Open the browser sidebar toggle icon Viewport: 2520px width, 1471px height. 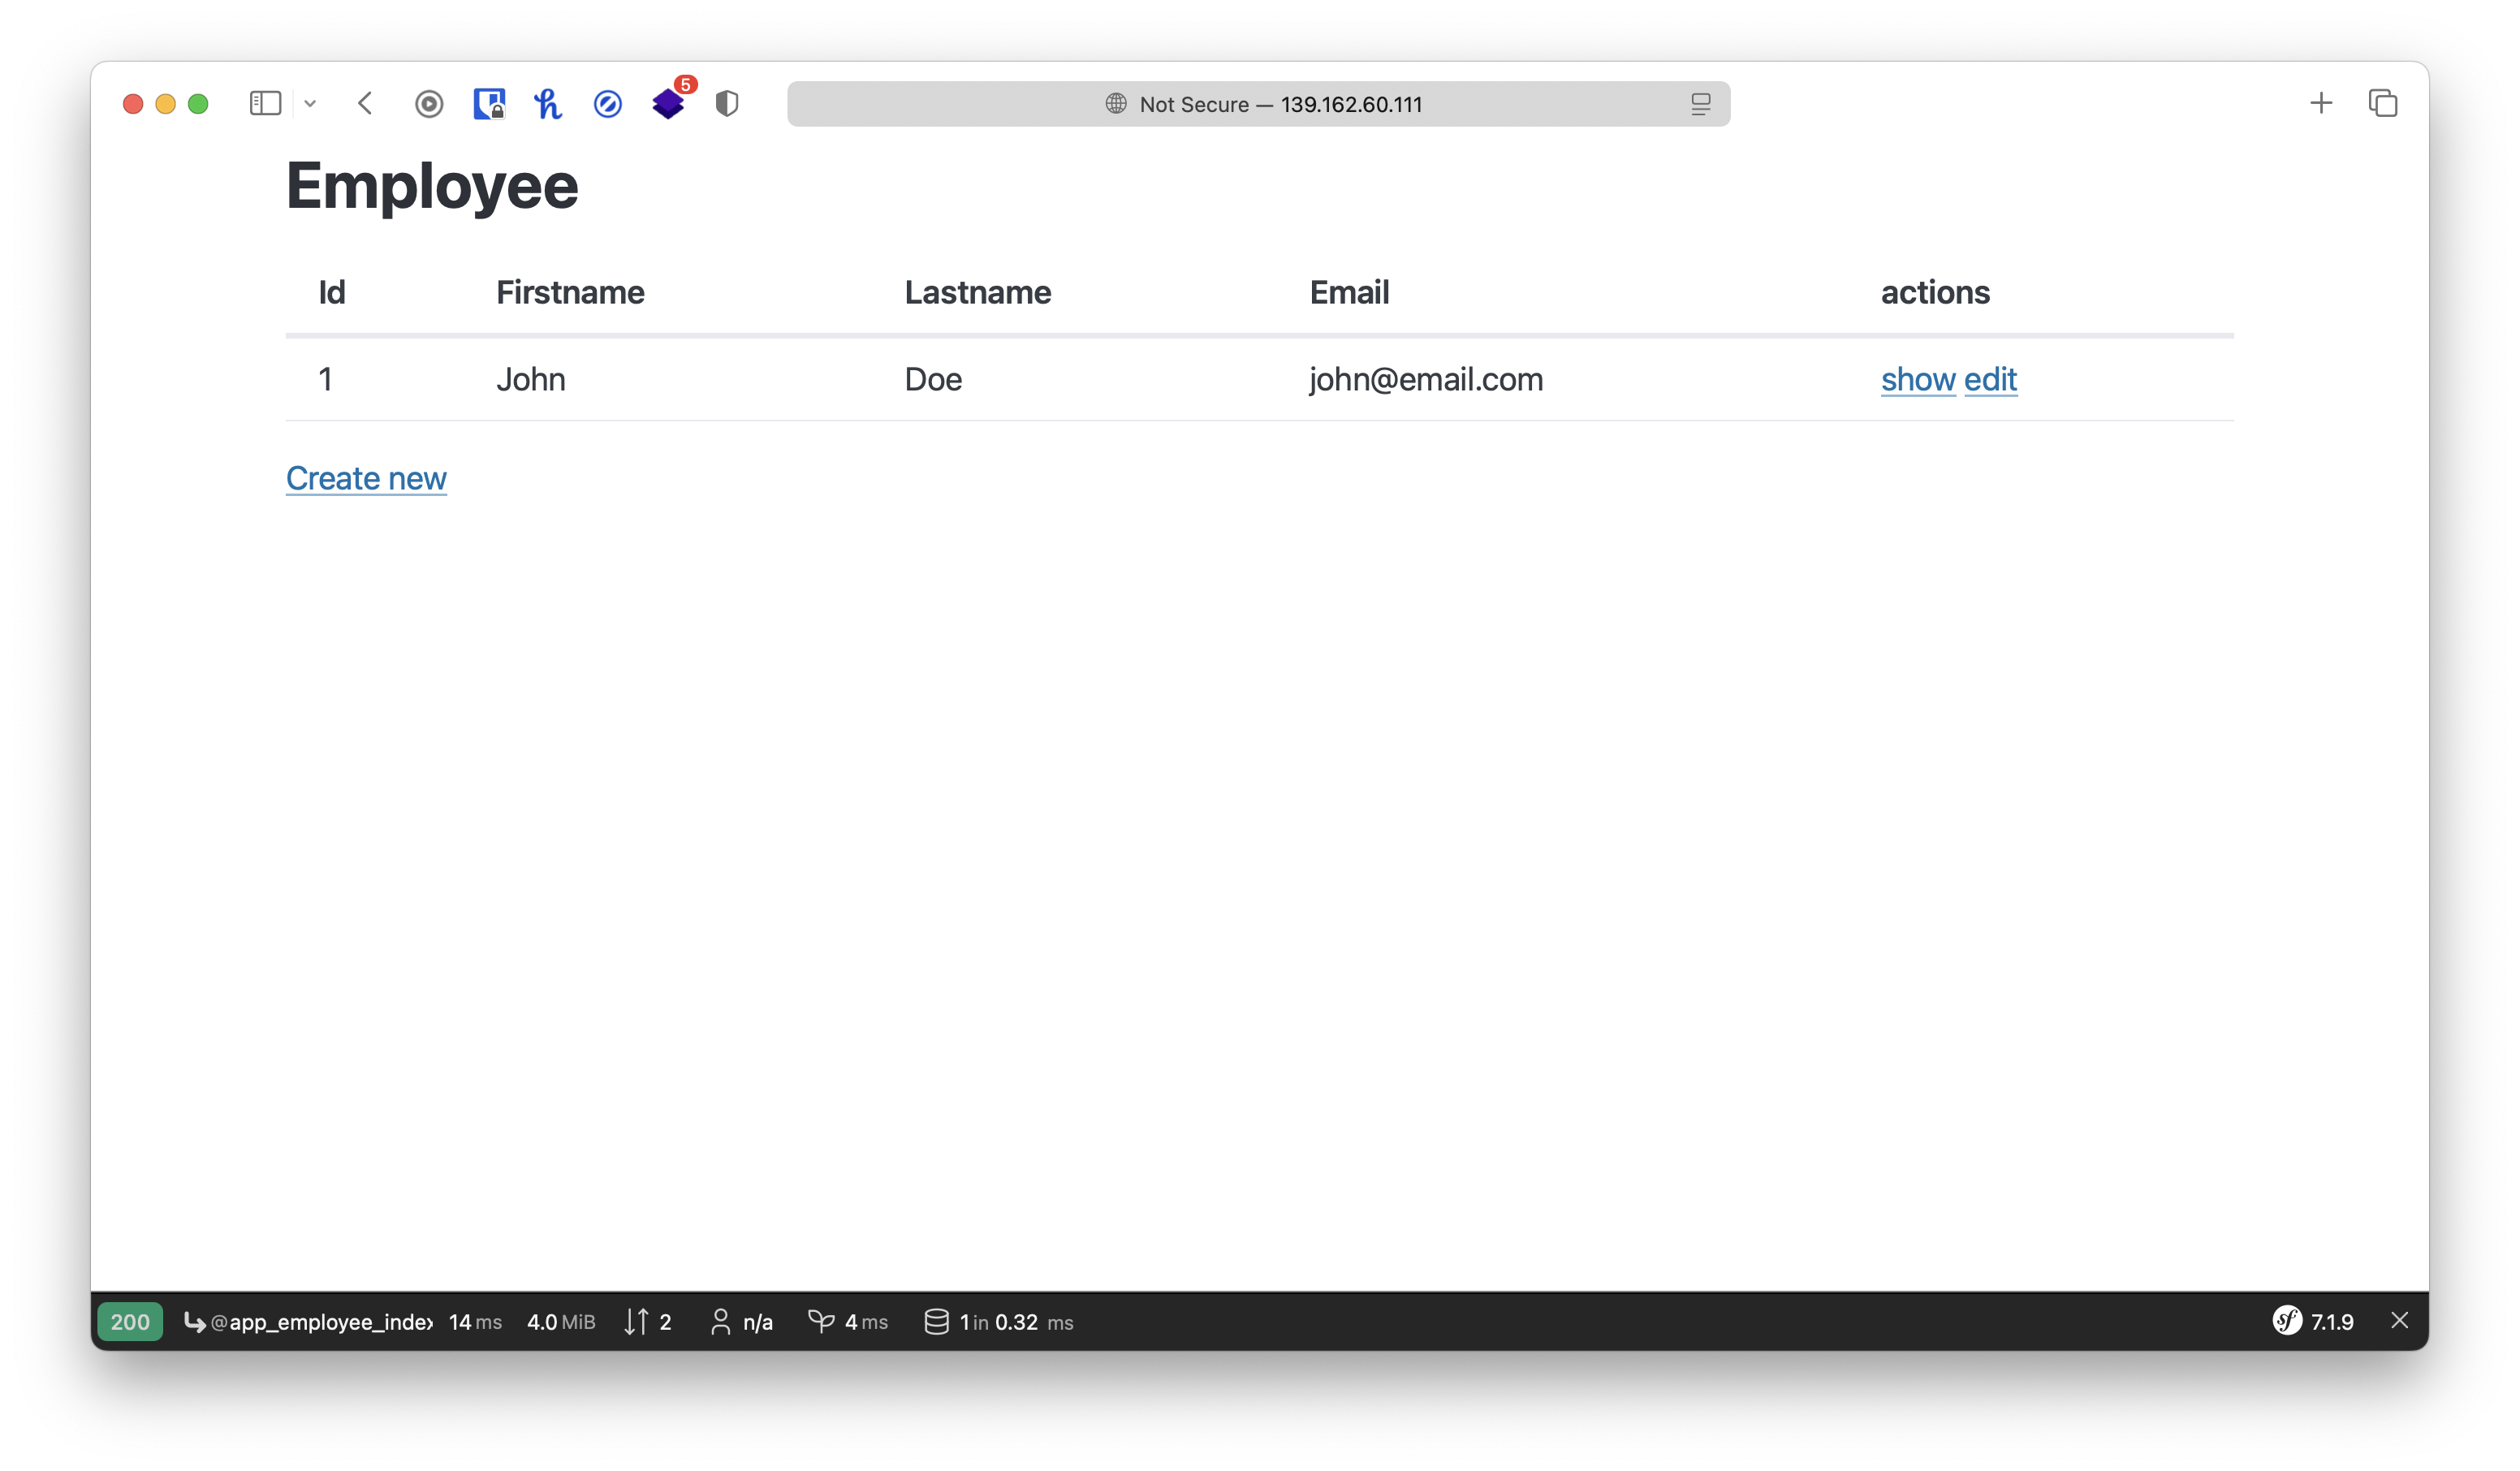(x=265, y=103)
